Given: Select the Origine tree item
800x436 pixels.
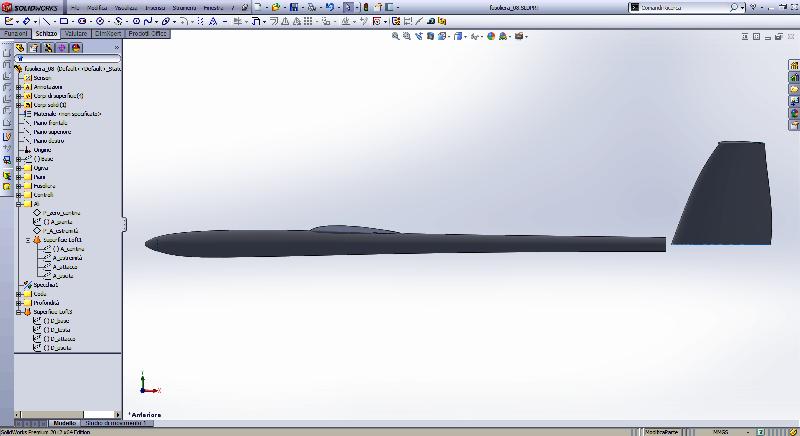Looking at the screenshot, I should [44, 149].
